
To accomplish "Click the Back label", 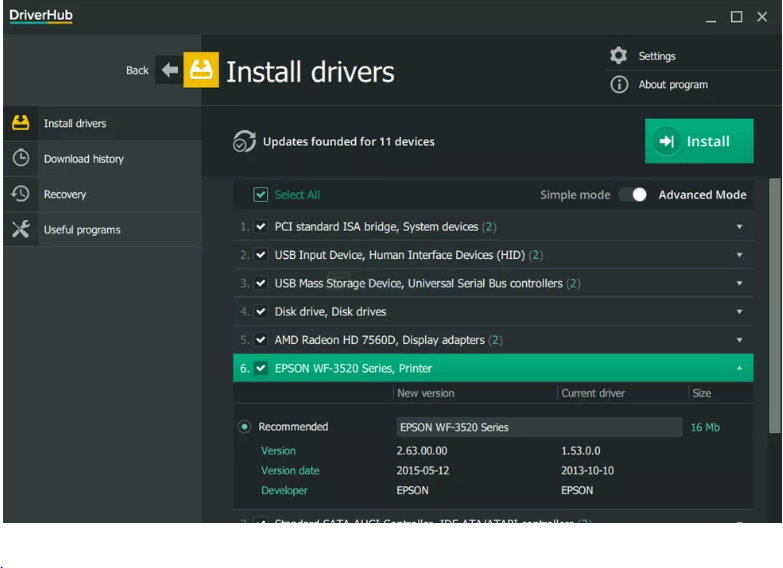I will point(137,70).
